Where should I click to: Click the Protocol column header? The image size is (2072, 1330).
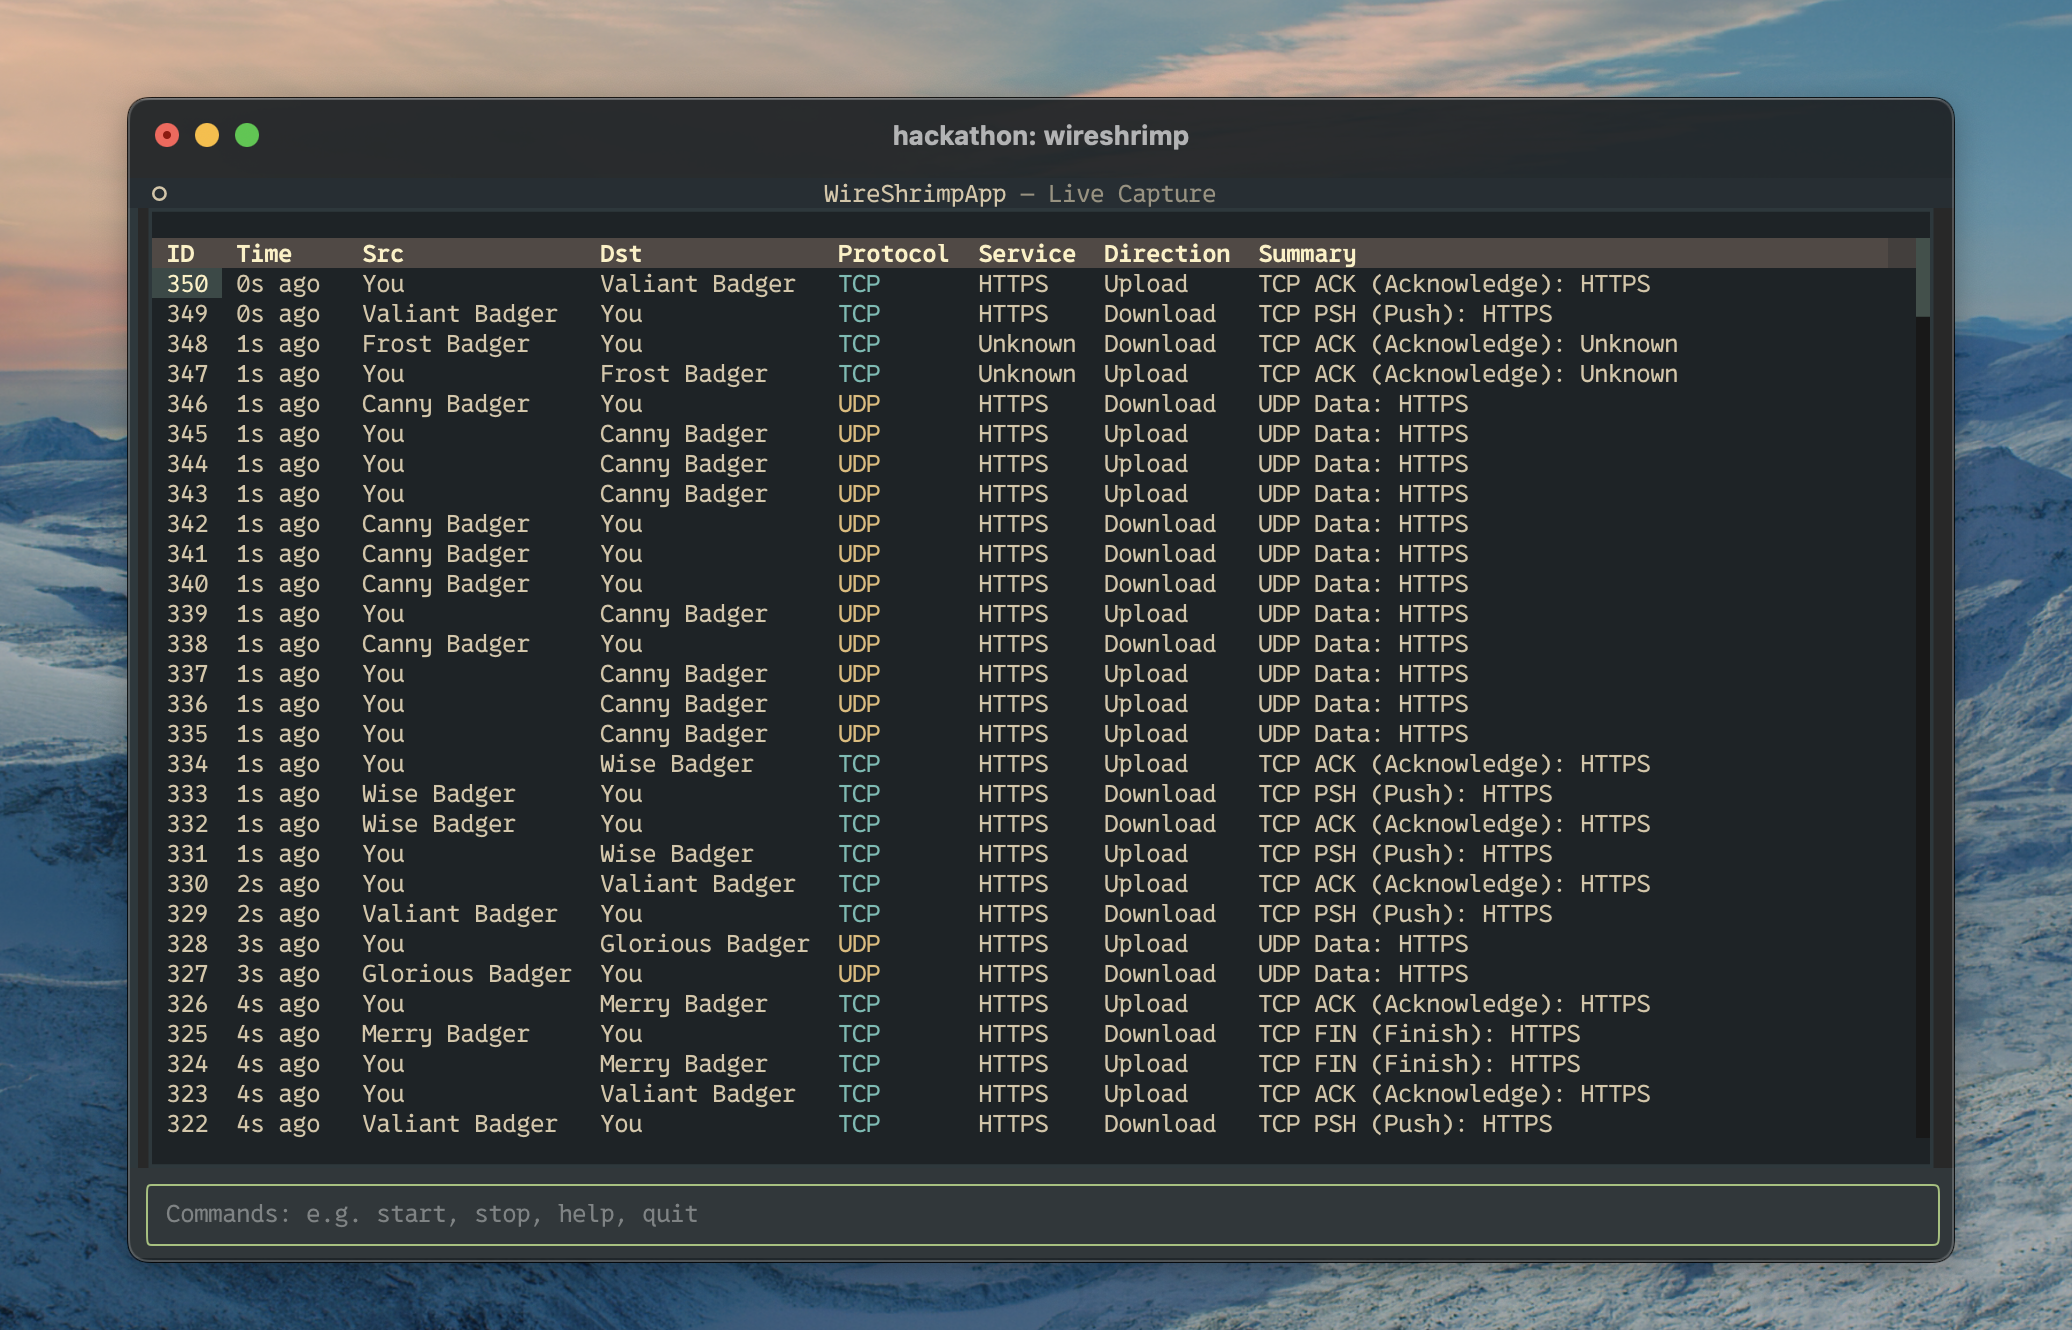click(x=893, y=254)
